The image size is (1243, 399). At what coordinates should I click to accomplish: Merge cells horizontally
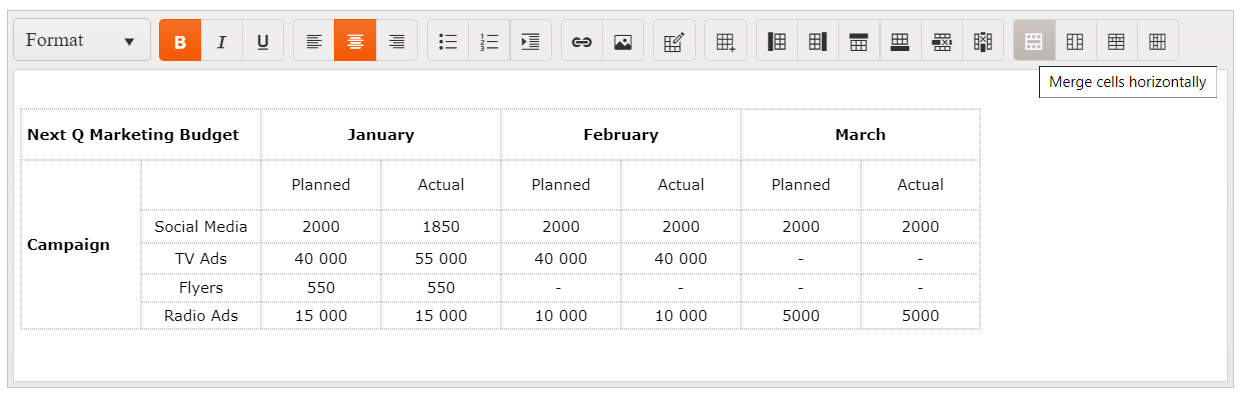tap(1034, 41)
